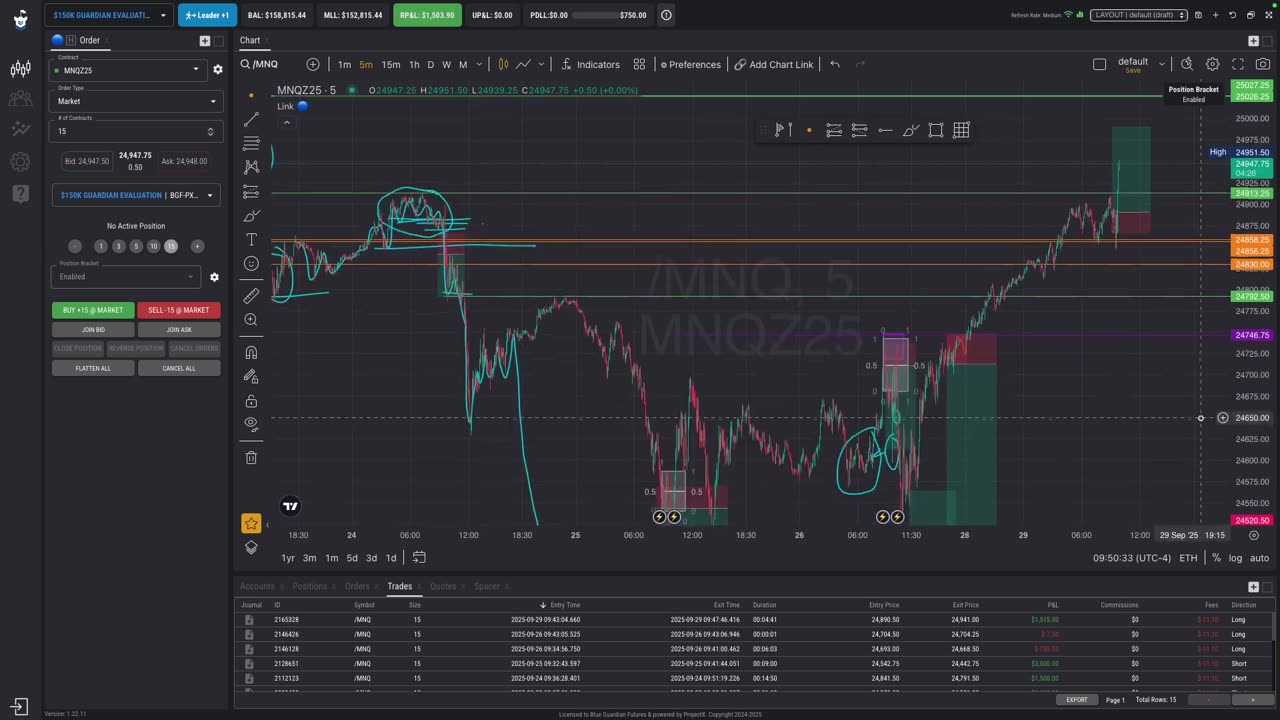Screen dimensions: 1280x720
Task: Click EXPORT in the trades table
Action: point(1076,700)
